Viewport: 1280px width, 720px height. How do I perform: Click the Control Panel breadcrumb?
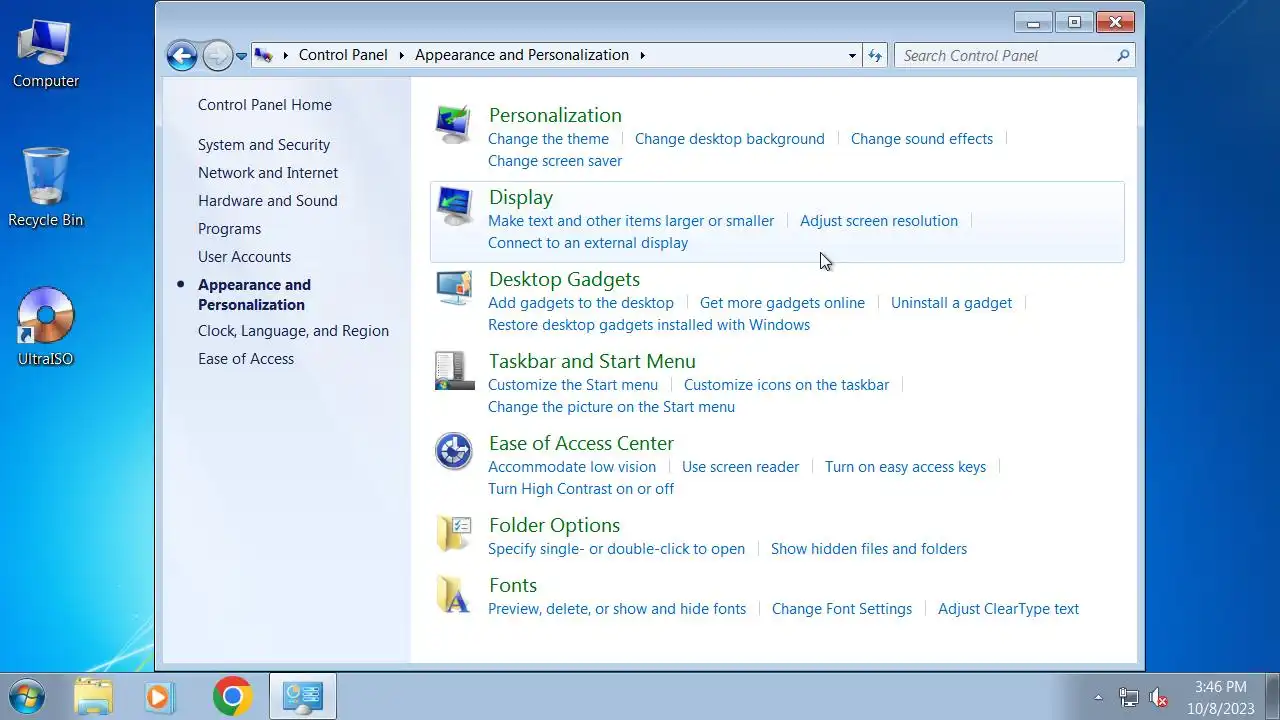point(343,55)
